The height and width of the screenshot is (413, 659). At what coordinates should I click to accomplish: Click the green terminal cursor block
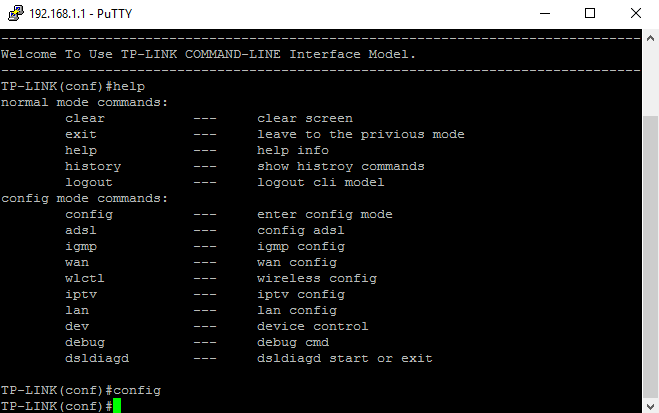(x=116, y=406)
